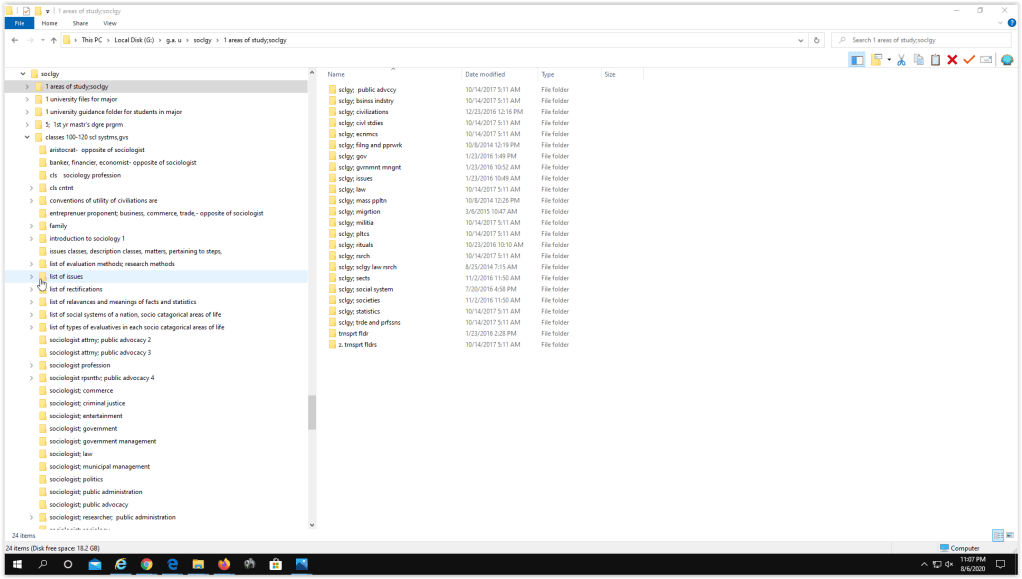Click 'Local Disk (G:)' in breadcrumb path

[x=135, y=40]
